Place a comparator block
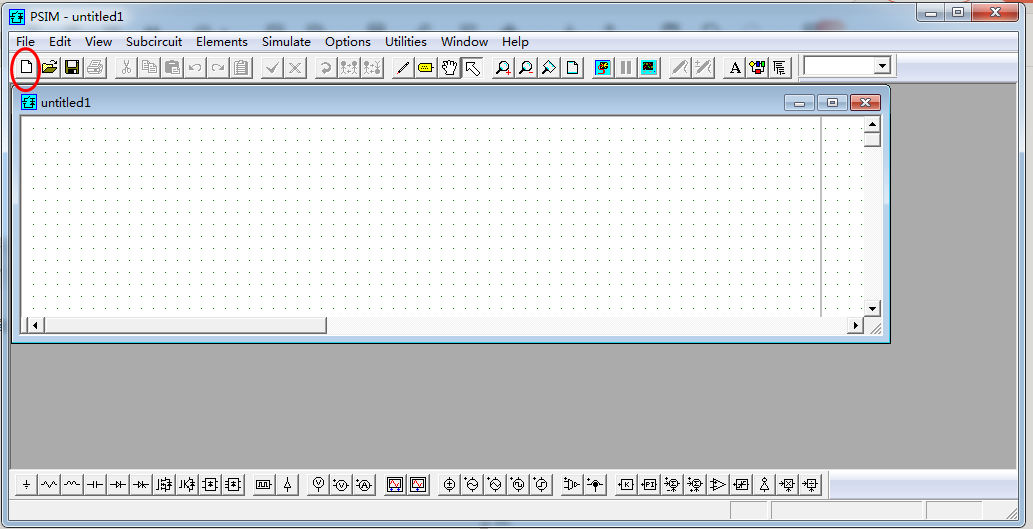The width and height of the screenshot is (1033, 529). [x=718, y=485]
